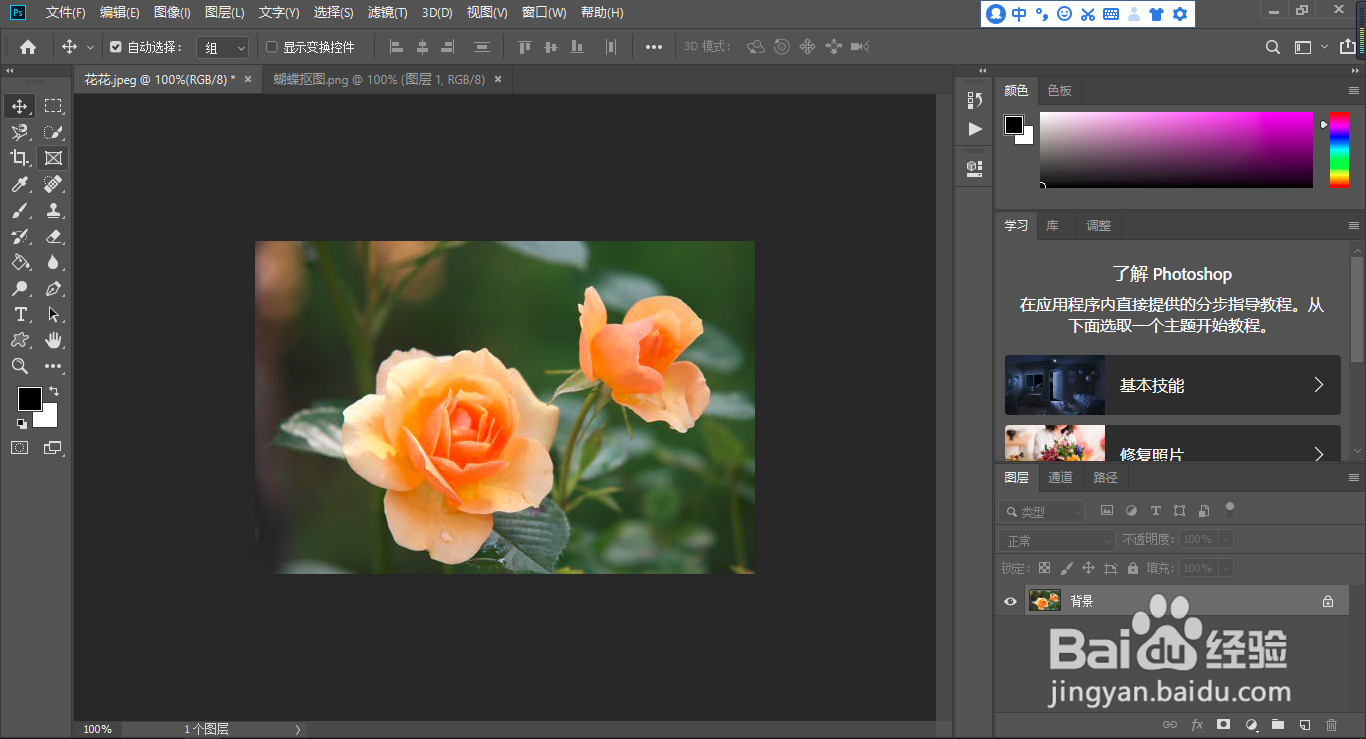Select the Eraser tool
Screen dimensions: 1366x739
[x=53, y=237]
